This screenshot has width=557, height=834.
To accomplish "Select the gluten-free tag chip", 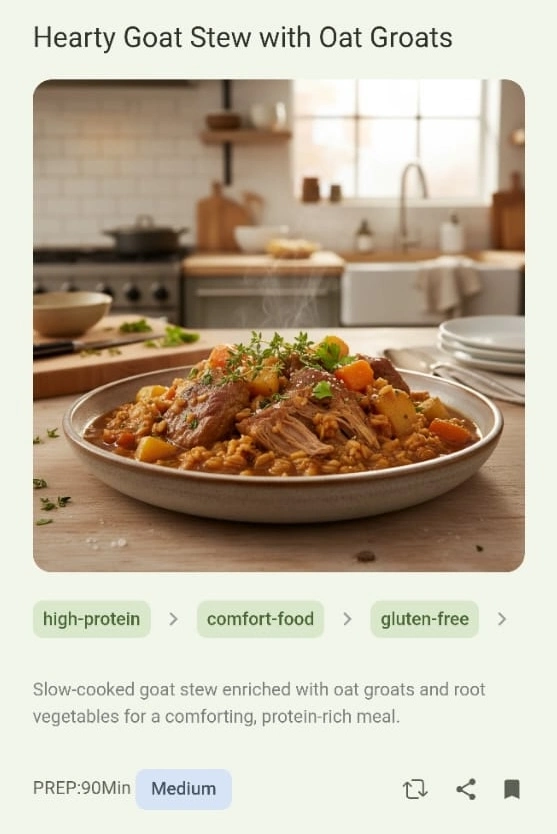I will click(x=425, y=619).
